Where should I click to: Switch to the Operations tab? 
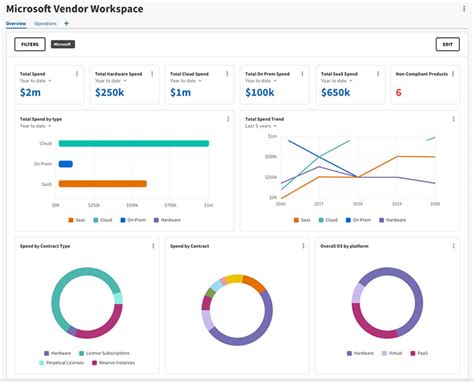point(45,23)
